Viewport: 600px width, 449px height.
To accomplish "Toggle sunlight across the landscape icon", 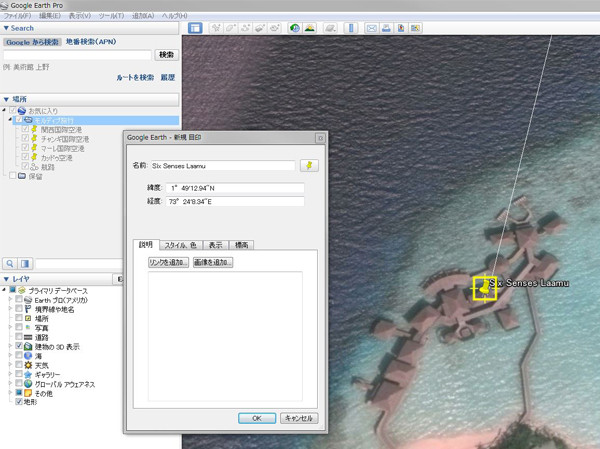I will 310,28.
